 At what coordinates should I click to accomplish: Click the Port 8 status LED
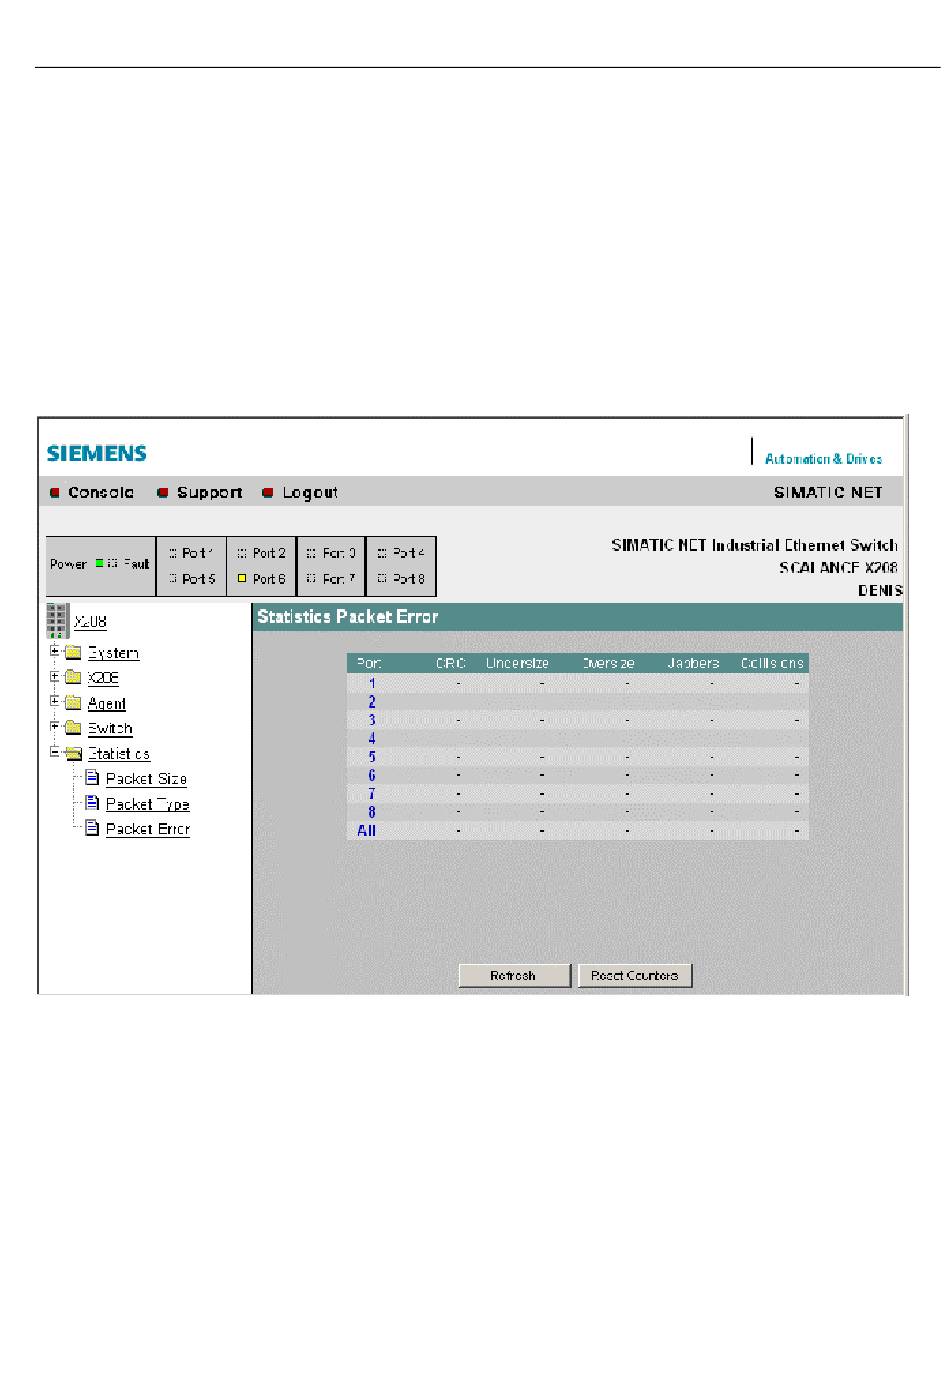click(382, 579)
